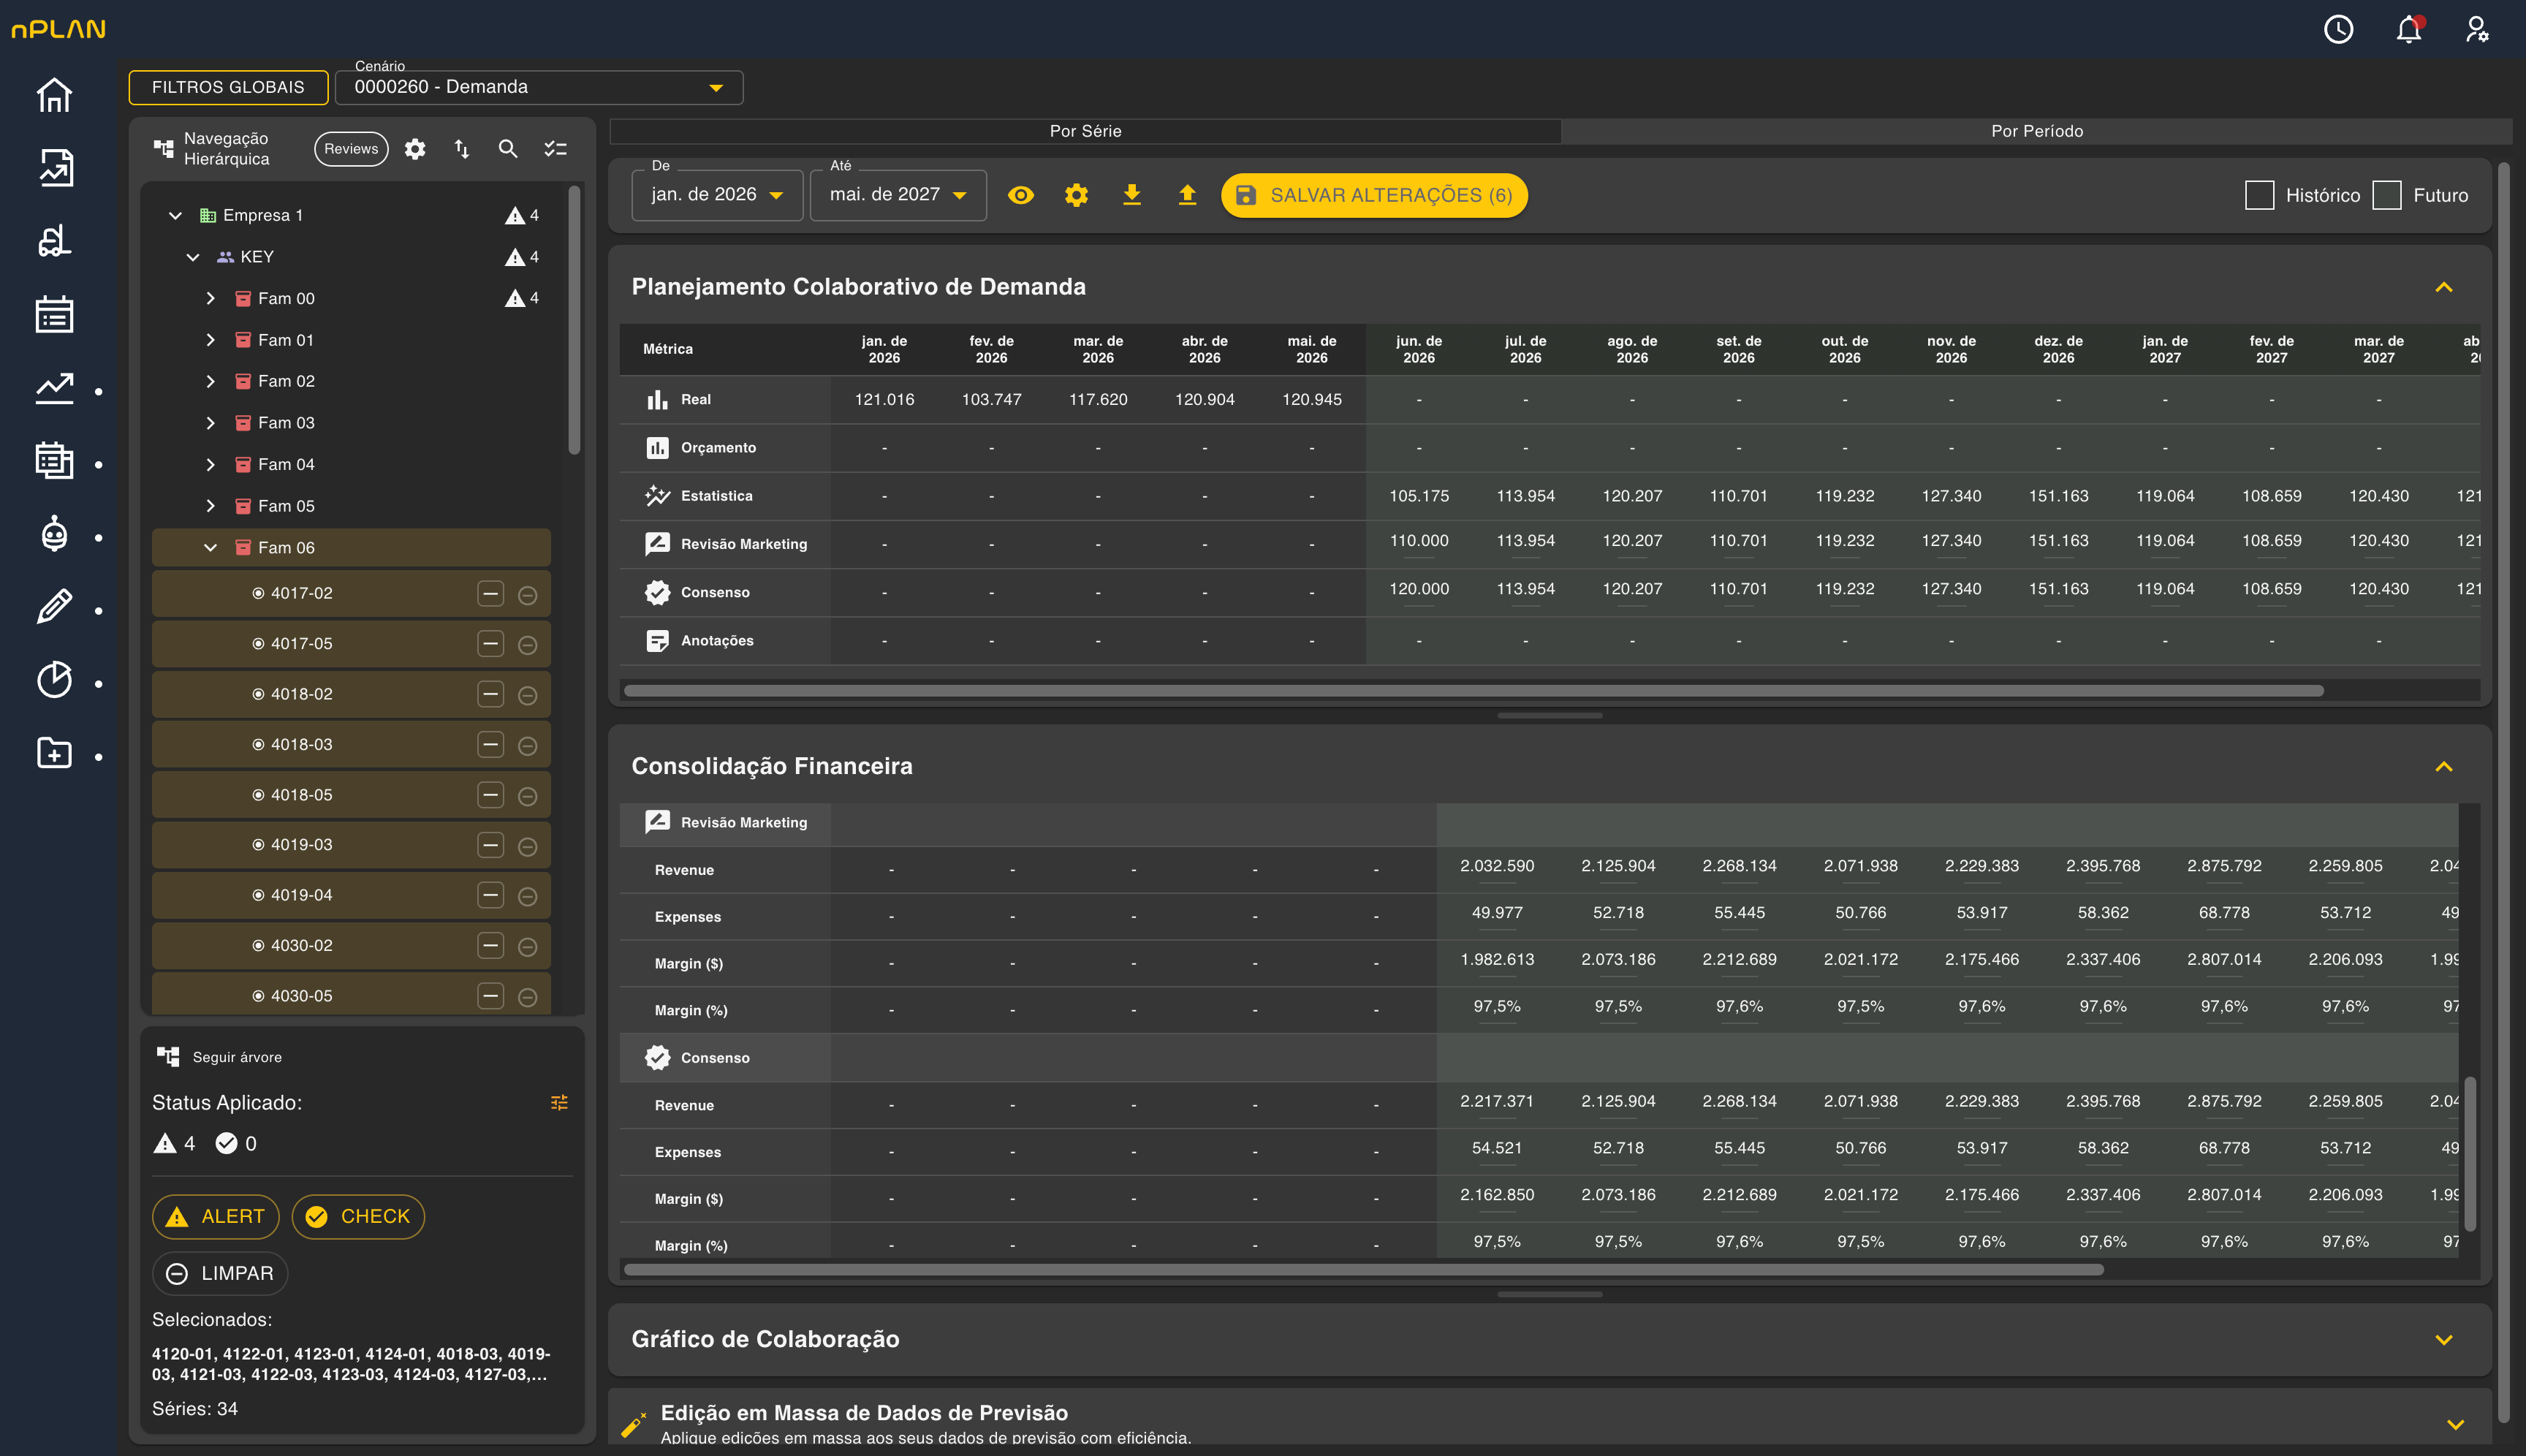Click the demand table horizontal scrollbar

[x=1473, y=691]
